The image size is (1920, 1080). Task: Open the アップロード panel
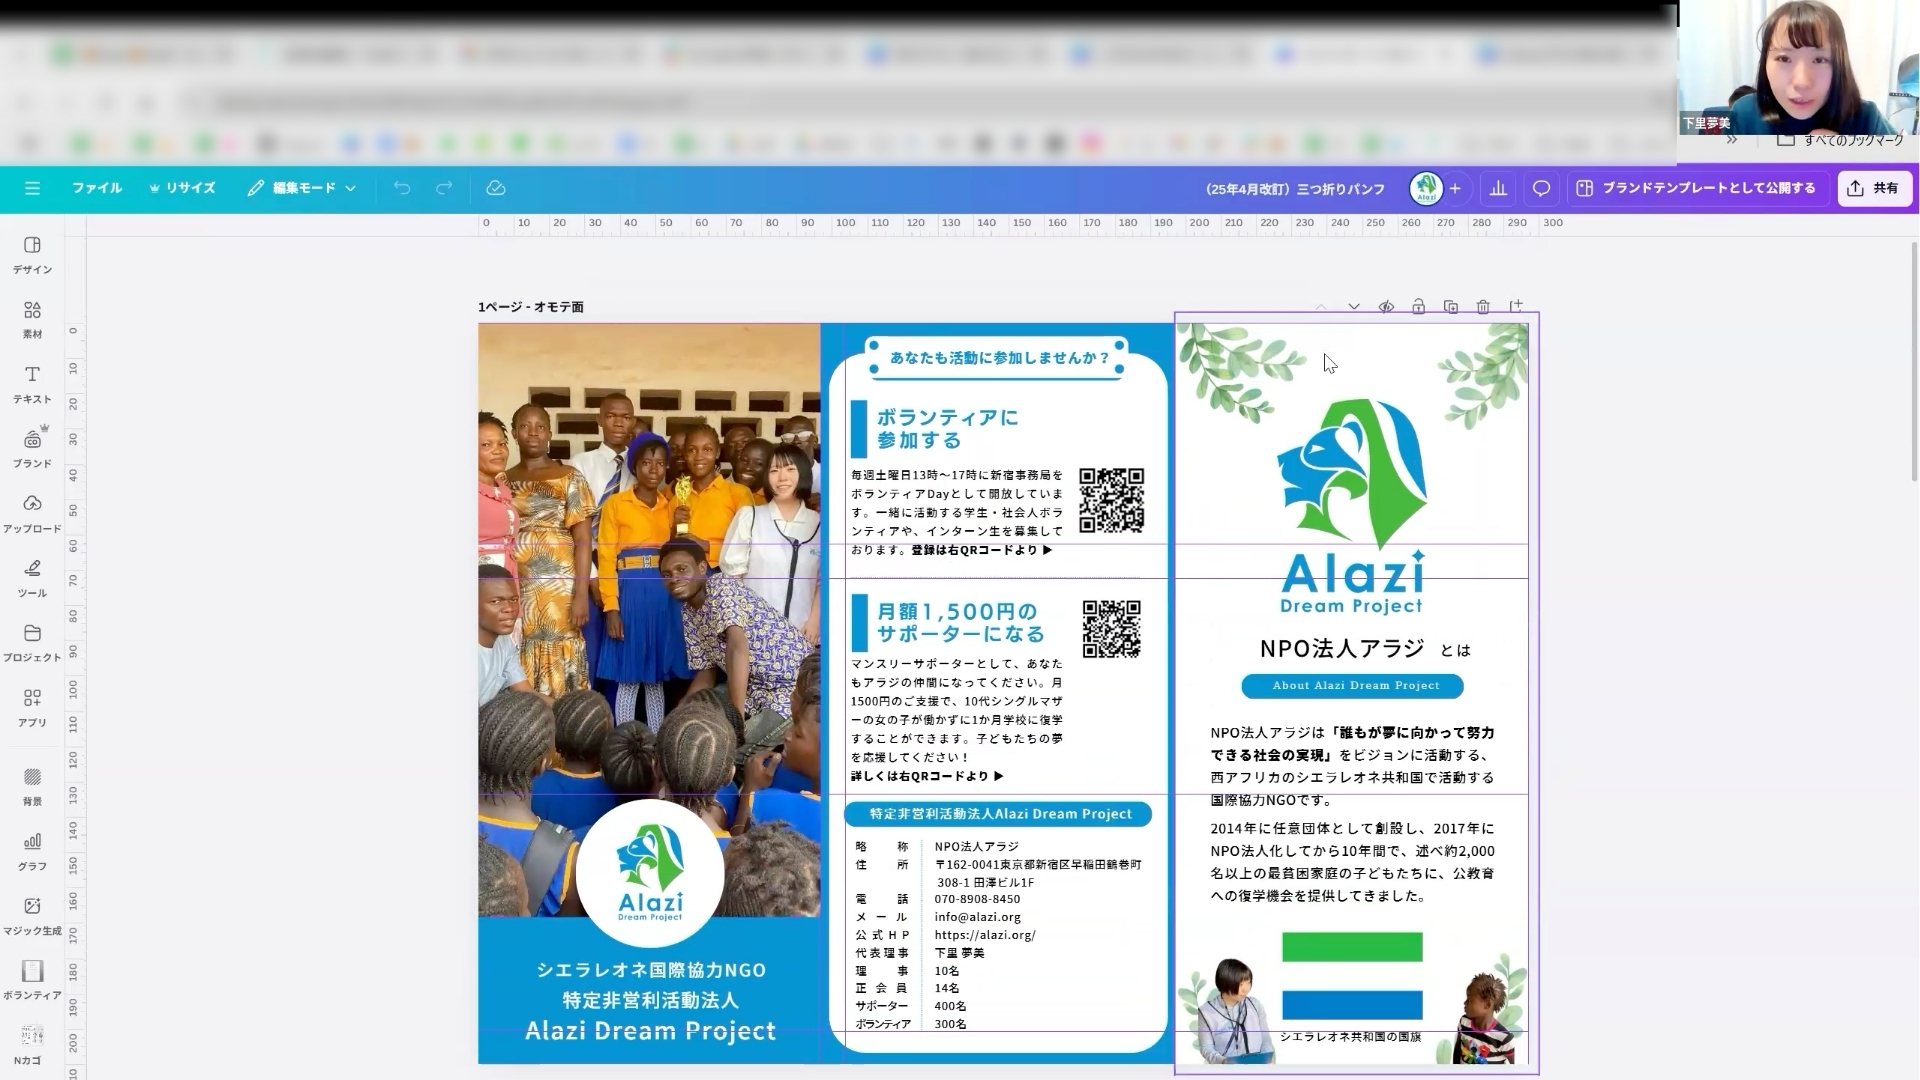pos(32,514)
